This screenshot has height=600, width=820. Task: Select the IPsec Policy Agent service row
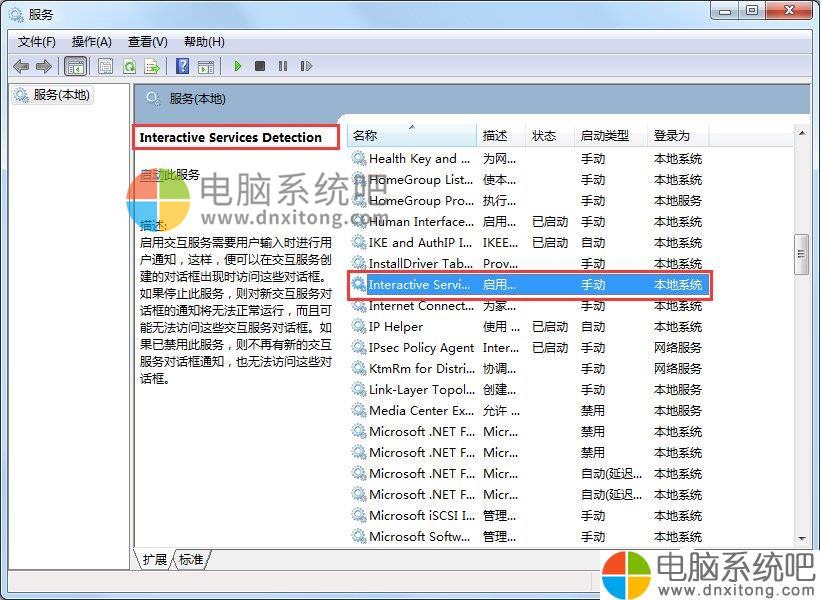(x=528, y=347)
